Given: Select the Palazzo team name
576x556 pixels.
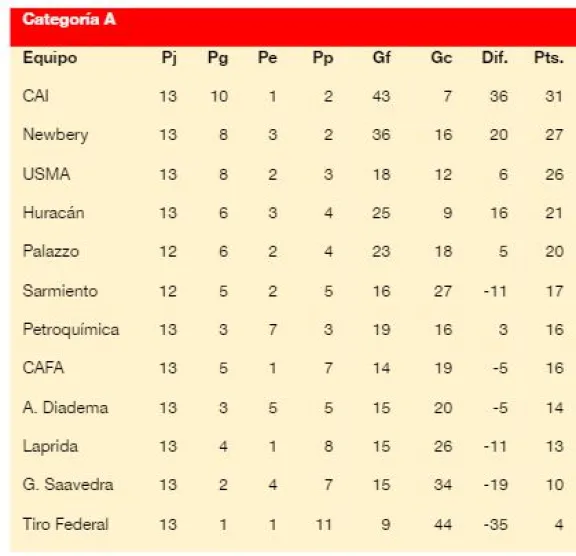Looking at the screenshot, I should pos(51,252).
